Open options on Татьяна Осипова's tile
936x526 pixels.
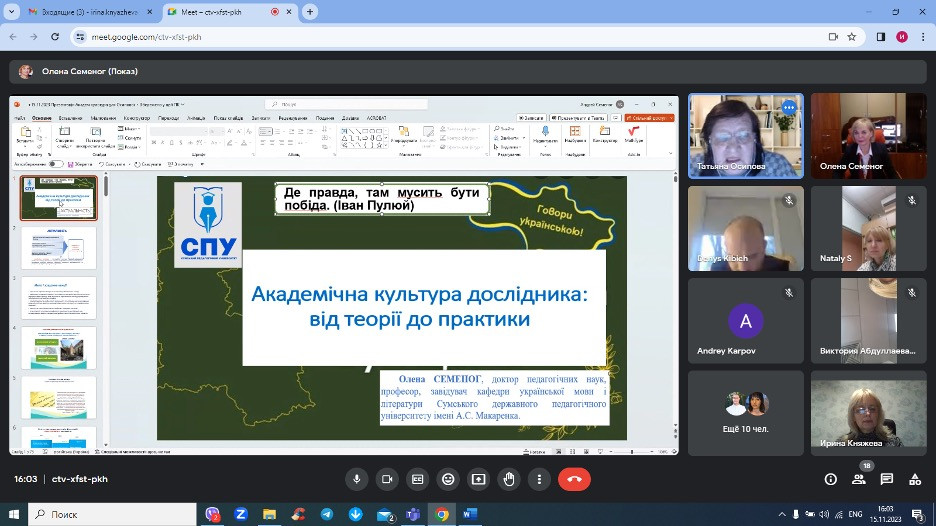tap(788, 107)
